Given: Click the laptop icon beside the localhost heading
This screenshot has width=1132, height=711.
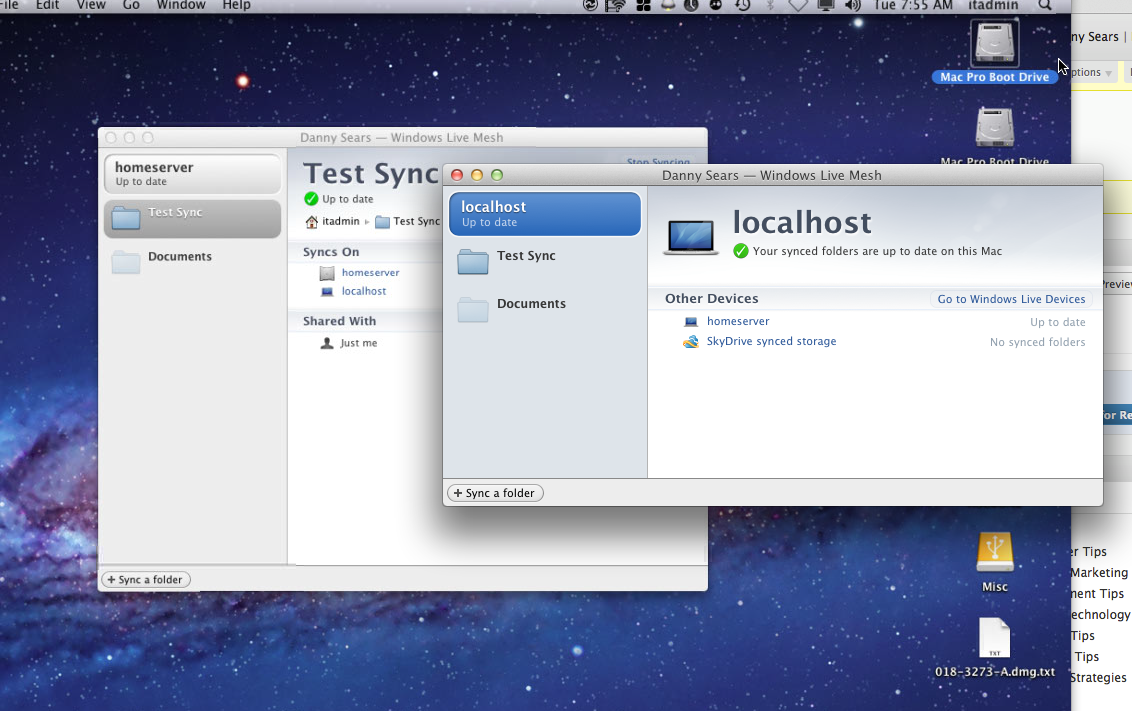Looking at the screenshot, I should (x=691, y=236).
